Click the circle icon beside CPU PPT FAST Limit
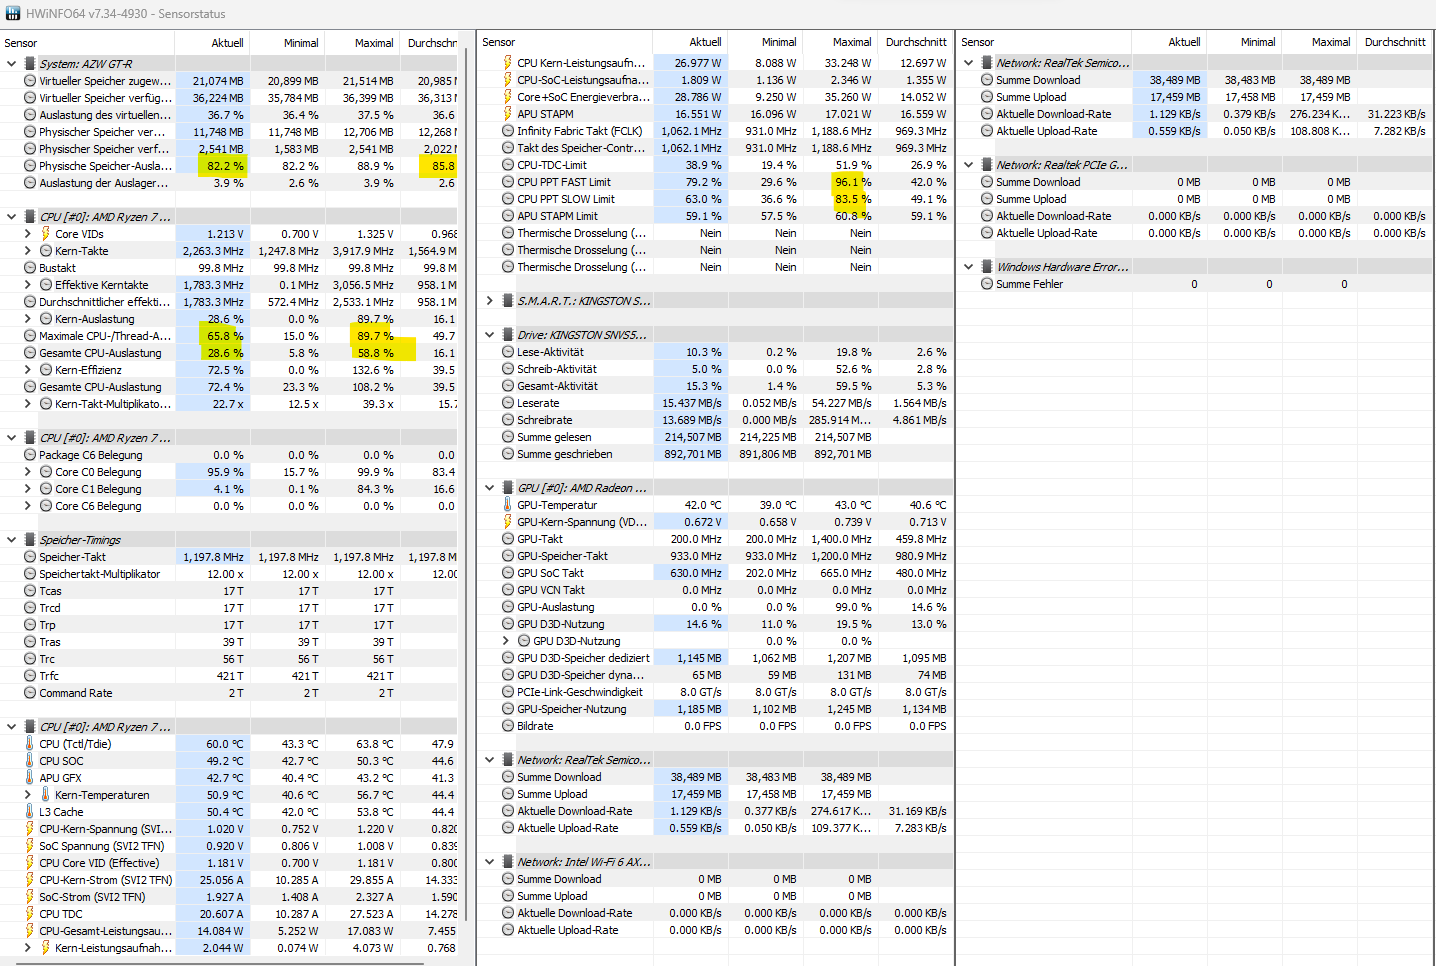 pos(508,182)
